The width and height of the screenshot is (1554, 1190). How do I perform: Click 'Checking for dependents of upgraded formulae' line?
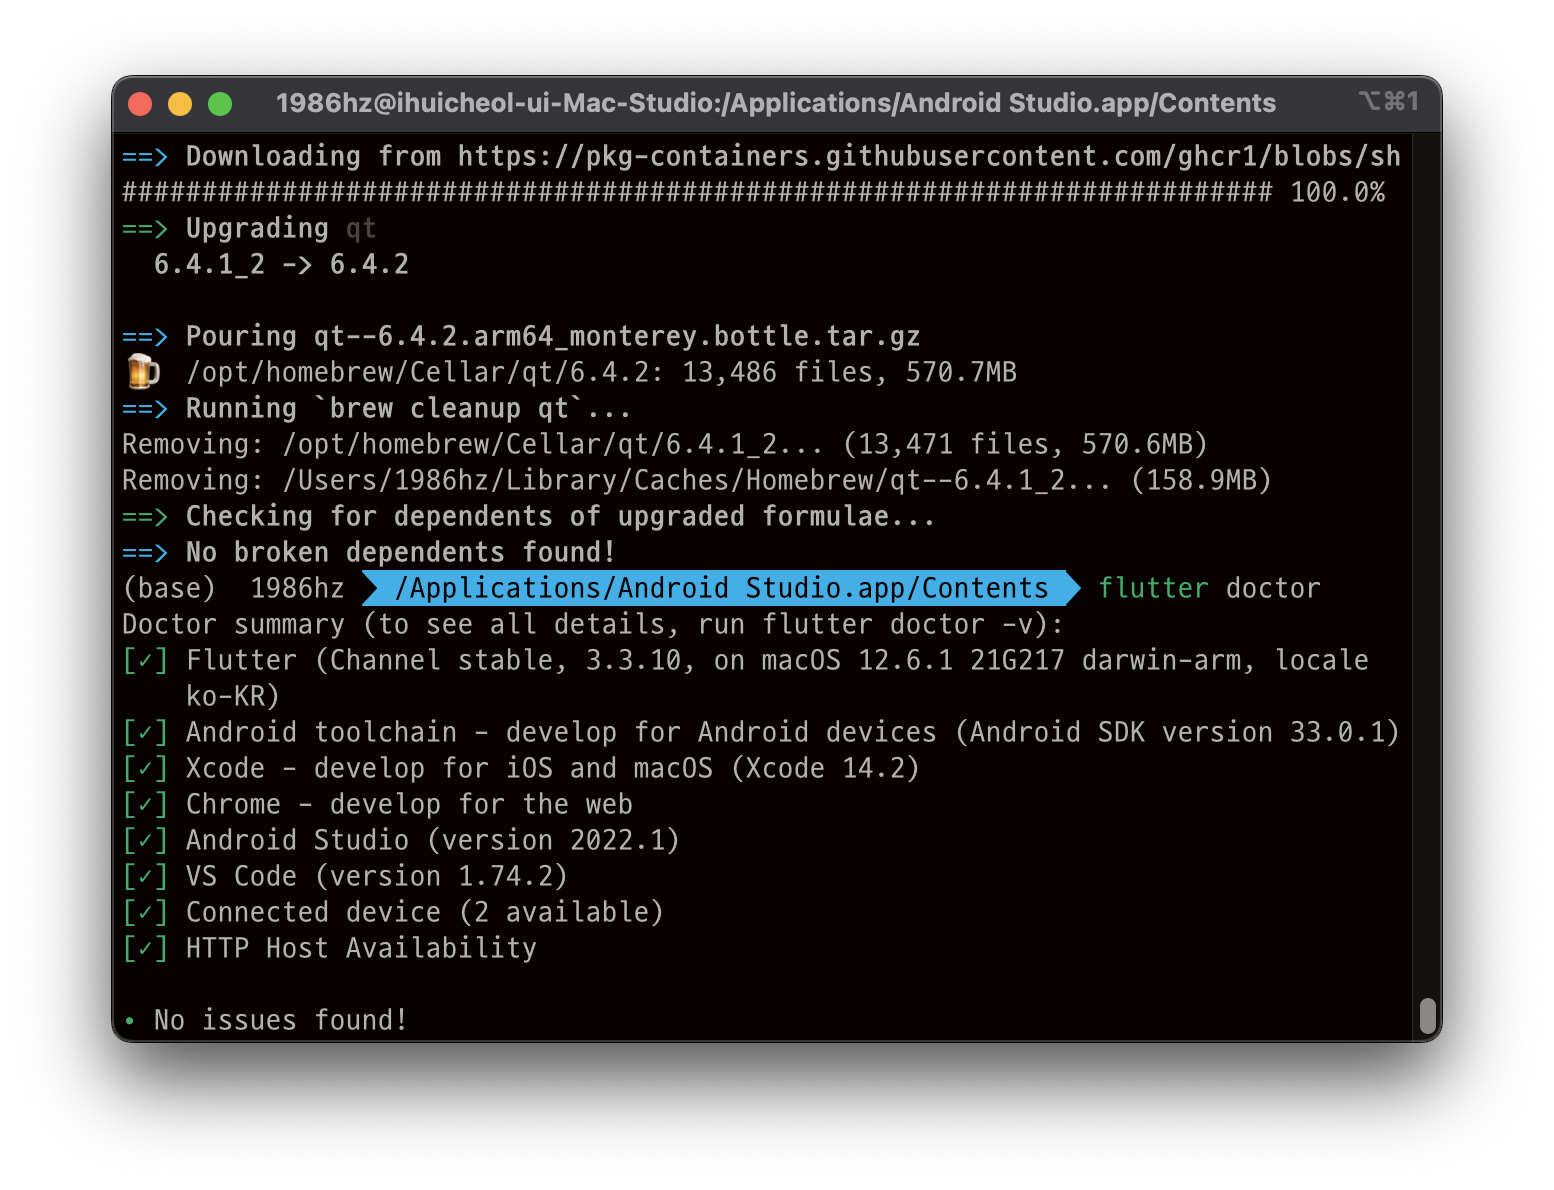coord(529,517)
